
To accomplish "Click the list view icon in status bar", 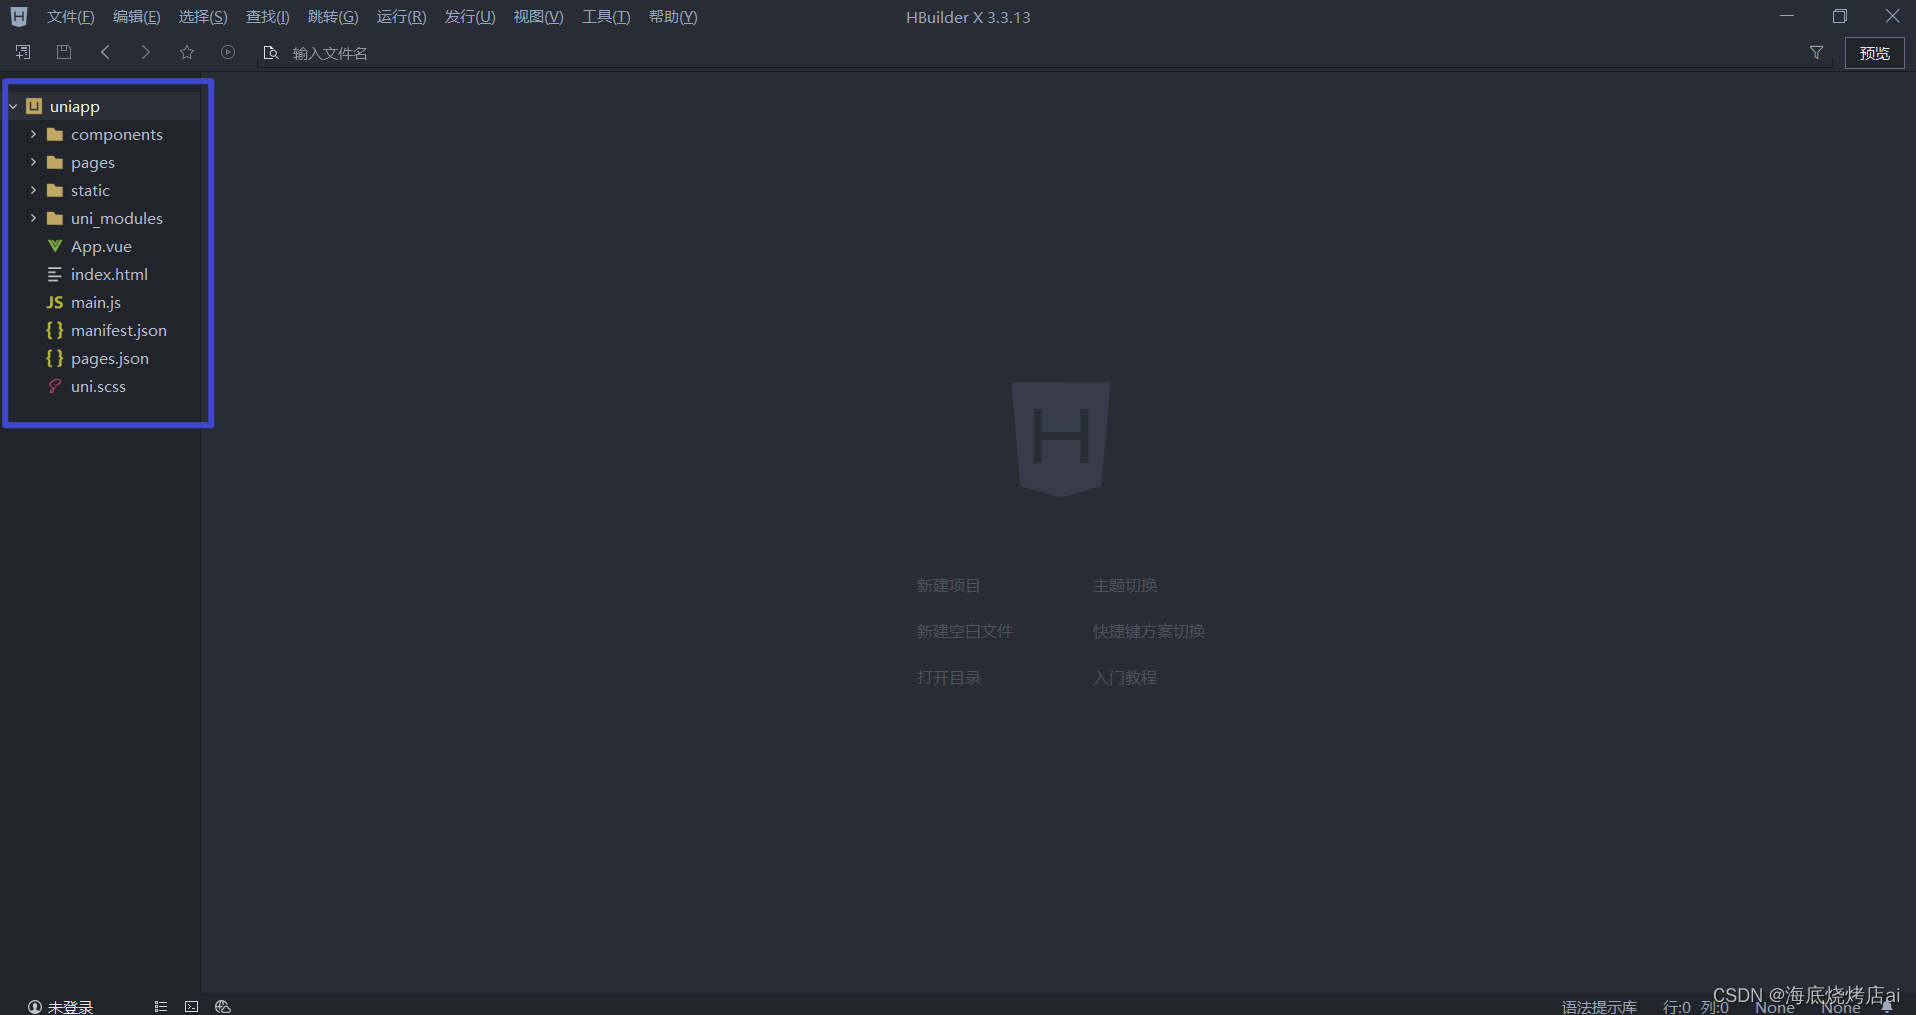I will coord(160,1006).
